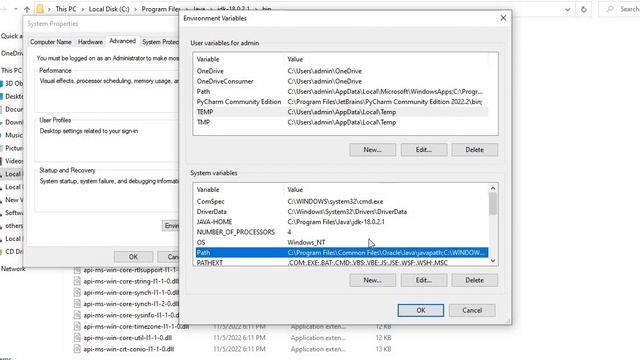This screenshot has width=640, height=360.
Task: Select api-ms-win-core-util-l1-1-0.dll file
Action: 127,338
